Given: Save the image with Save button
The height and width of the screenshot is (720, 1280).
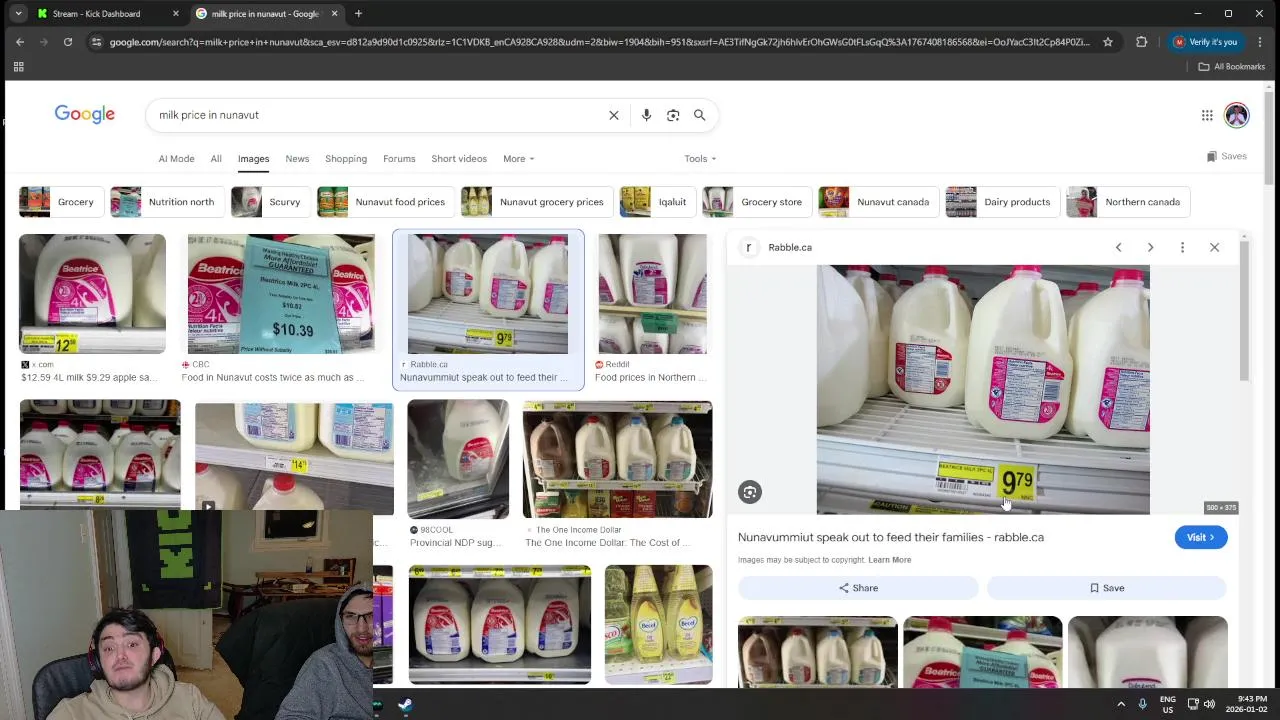Looking at the screenshot, I should tap(1106, 588).
